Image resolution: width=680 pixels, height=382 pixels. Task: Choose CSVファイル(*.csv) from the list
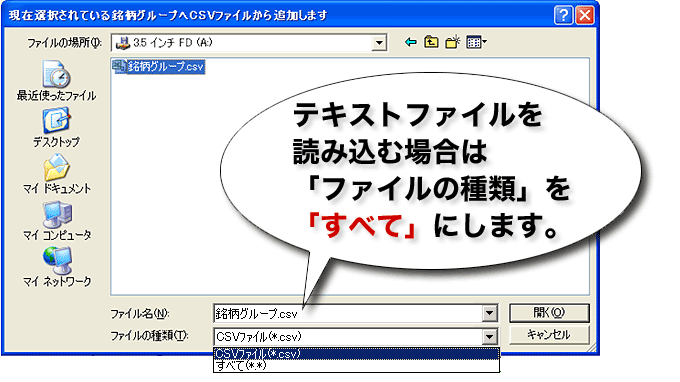click(x=356, y=354)
